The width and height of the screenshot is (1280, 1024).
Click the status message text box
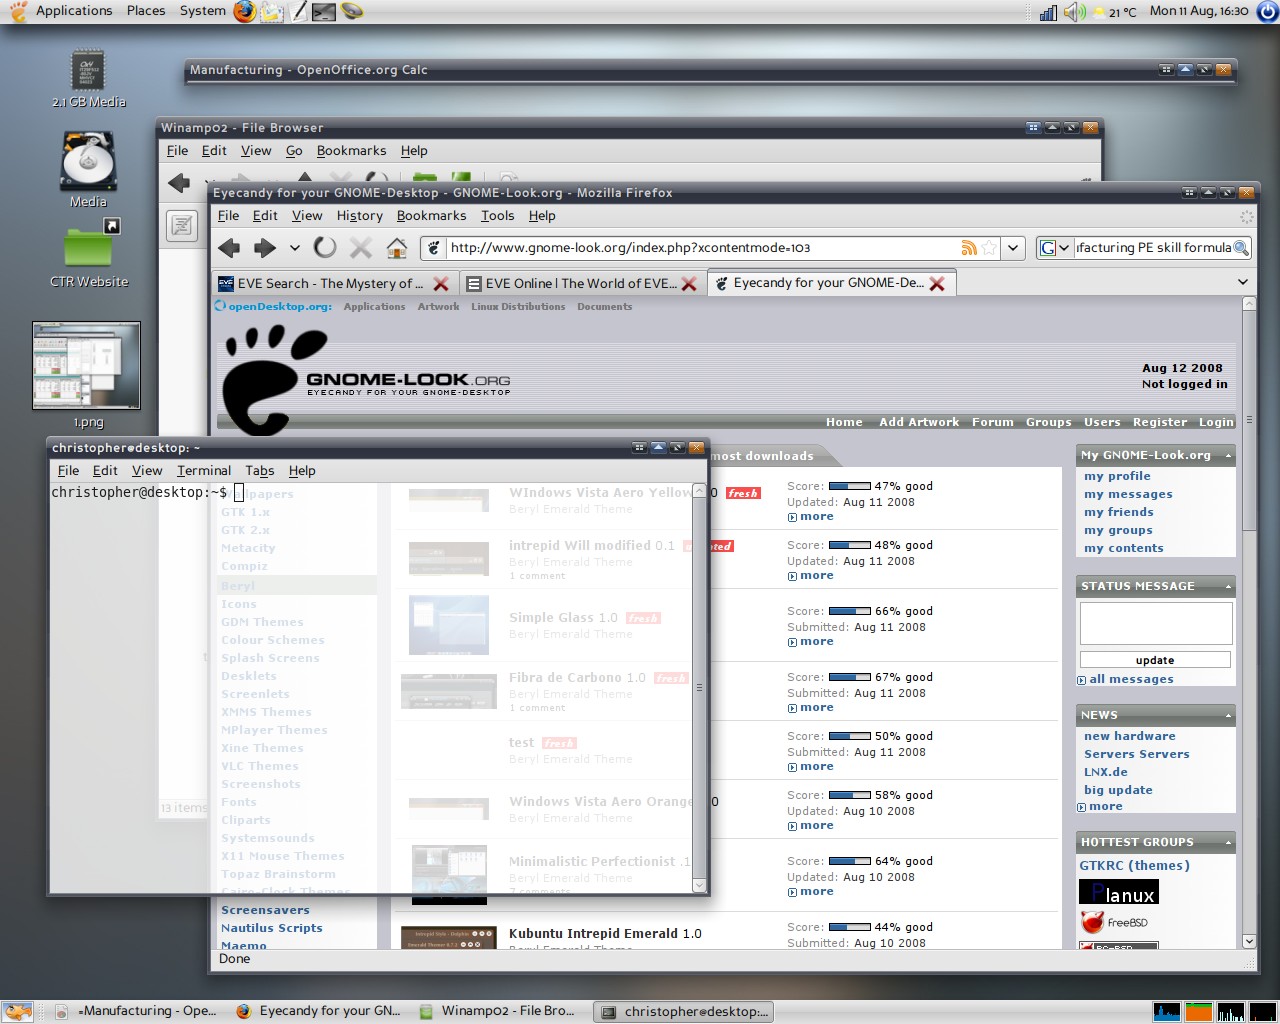pos(1156,623)
